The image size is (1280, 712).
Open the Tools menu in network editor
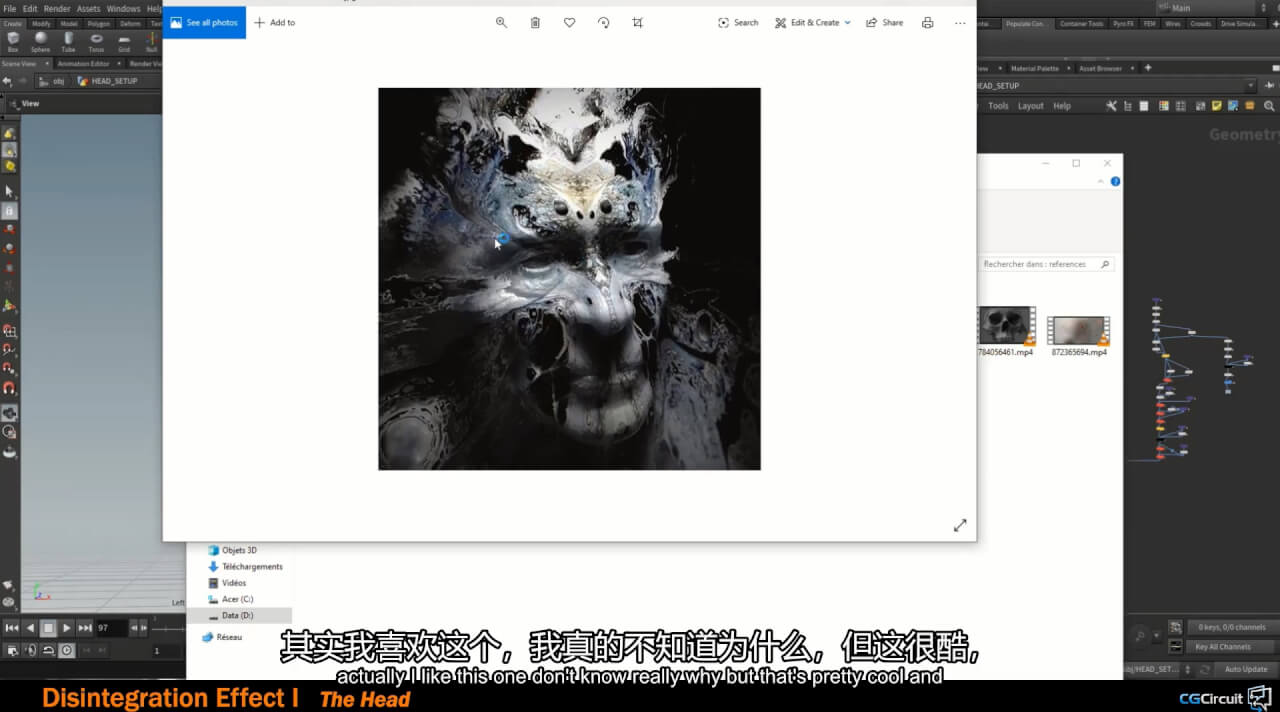click(998, 106)
